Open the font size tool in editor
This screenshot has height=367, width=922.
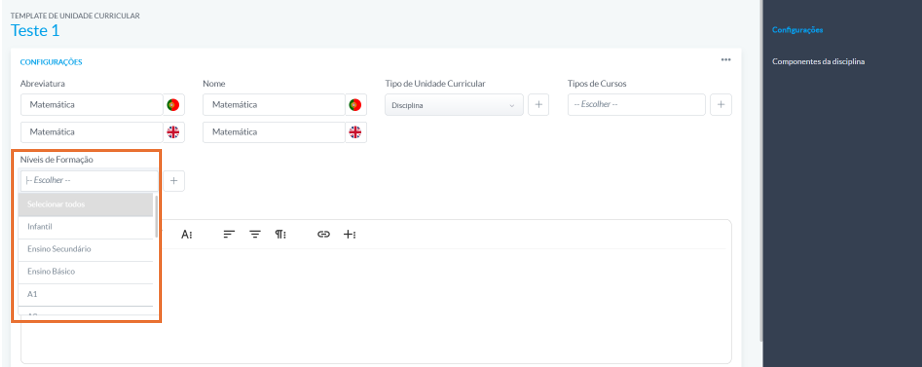click(x=187, y=235)
